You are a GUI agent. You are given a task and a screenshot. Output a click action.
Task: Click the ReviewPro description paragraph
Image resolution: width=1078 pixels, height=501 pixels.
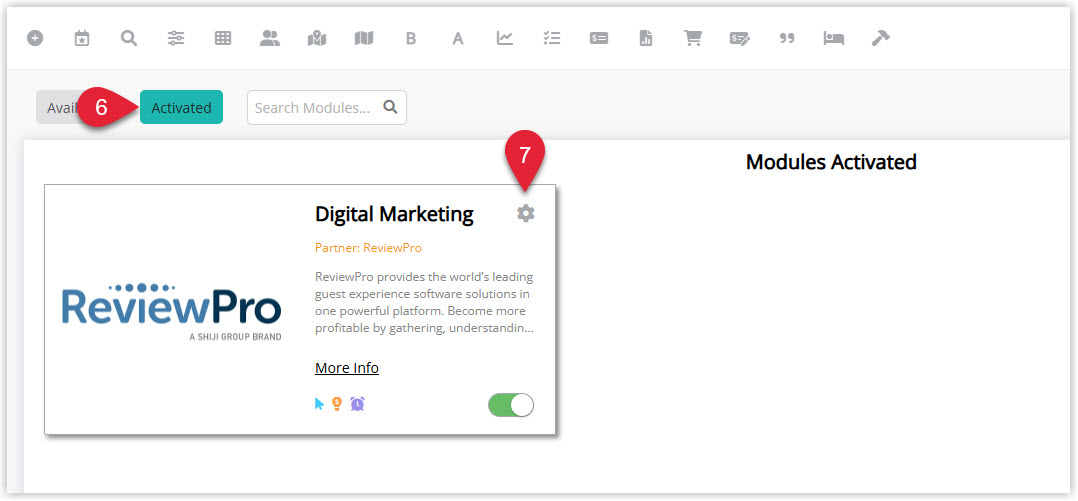(x=424, y=302)
